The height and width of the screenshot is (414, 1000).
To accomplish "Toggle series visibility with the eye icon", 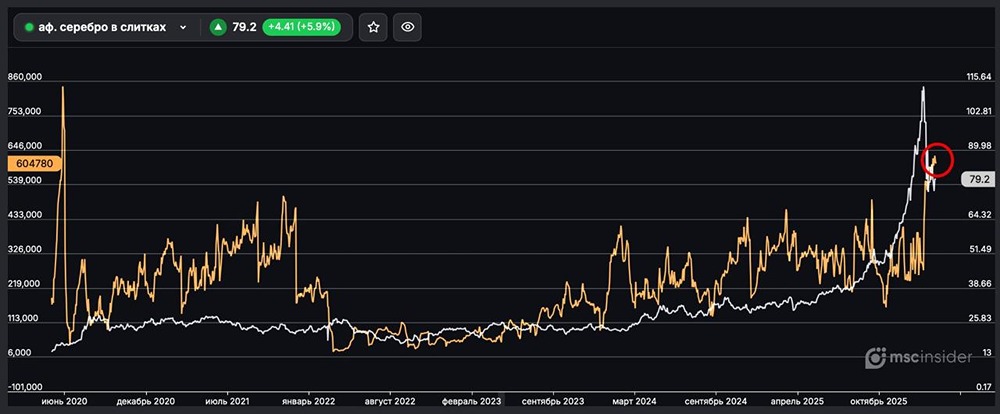I will coord(407,28).
